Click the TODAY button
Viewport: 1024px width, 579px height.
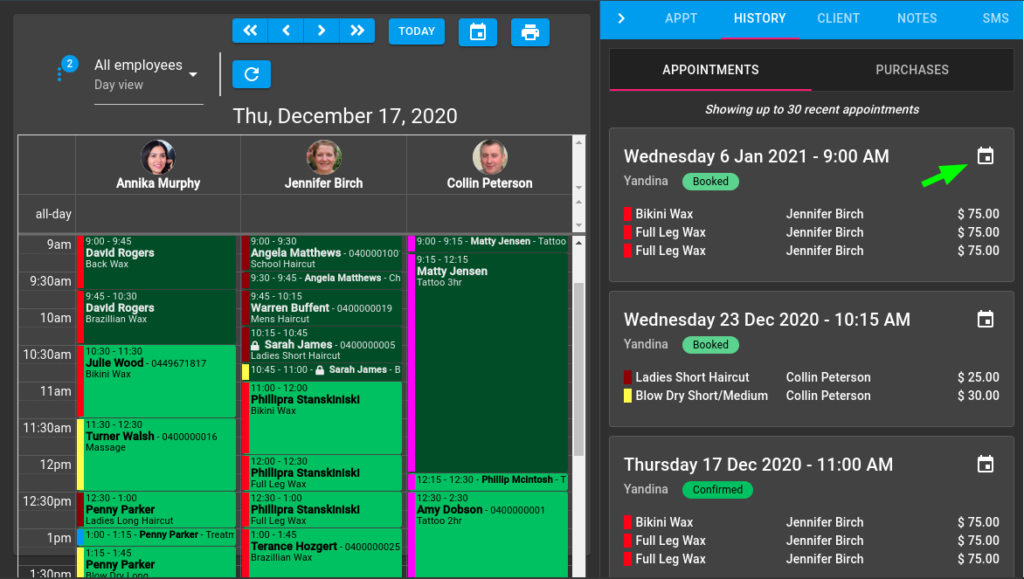[417, 31]
